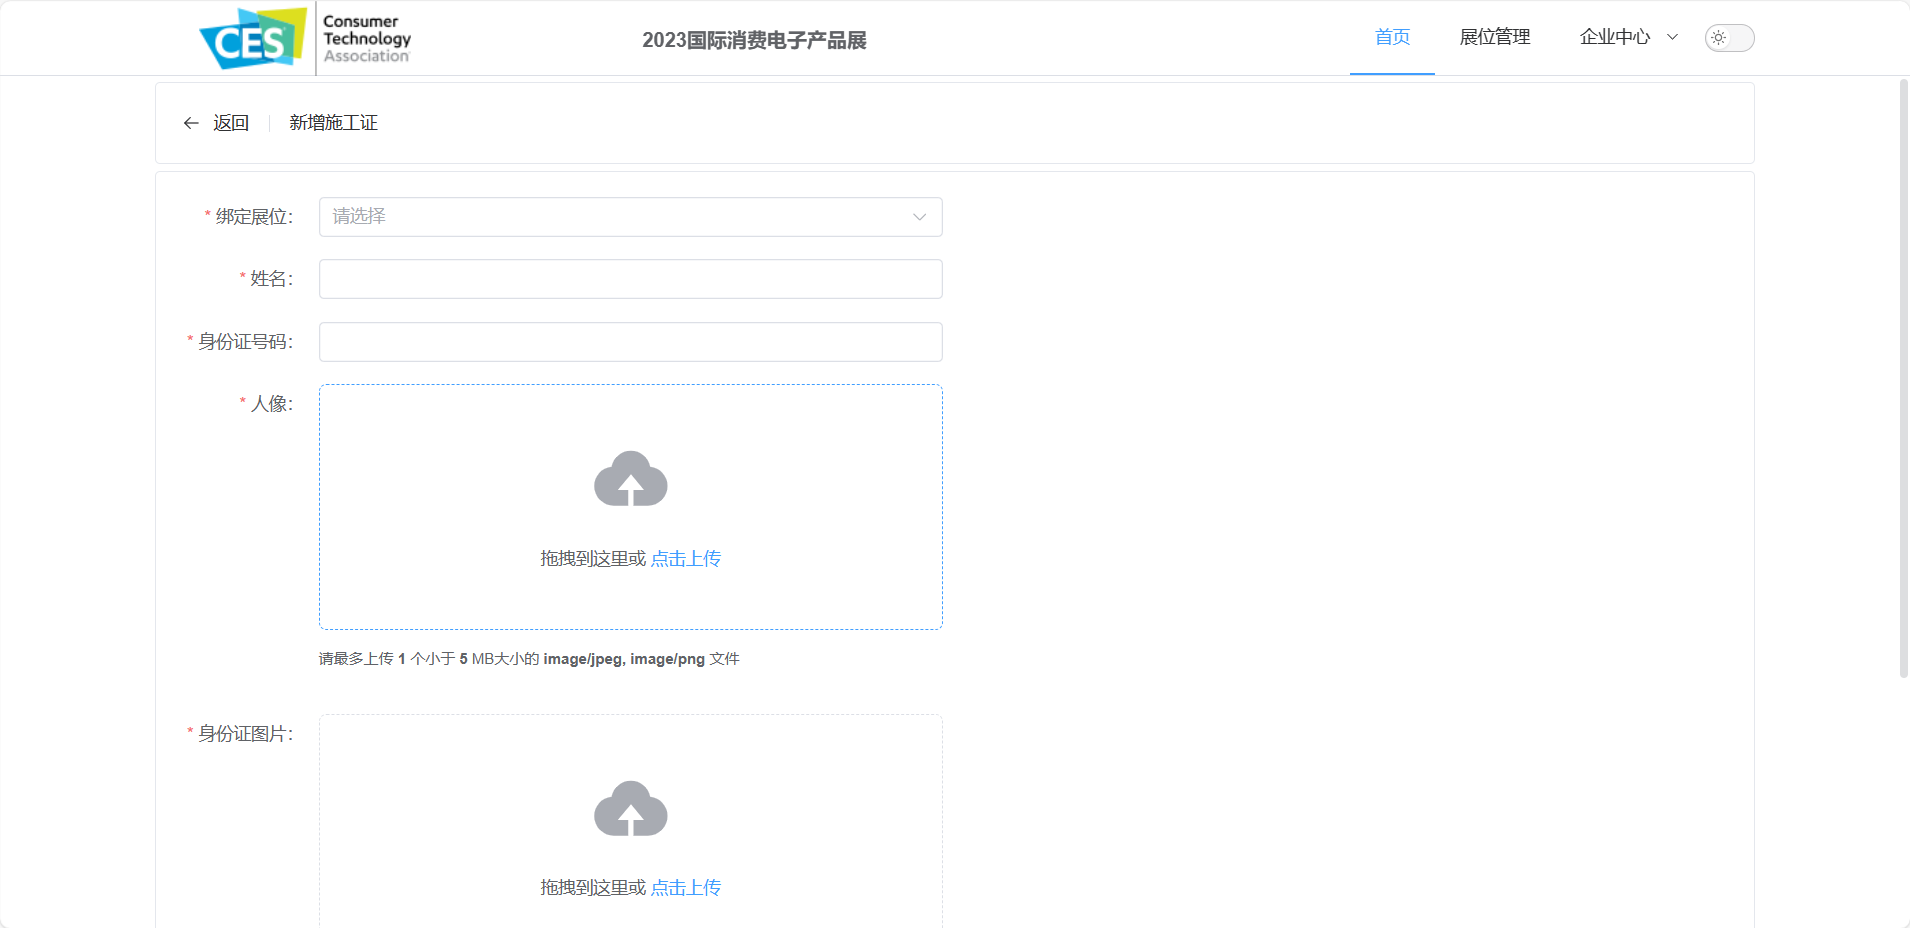Focus the 姓名 input field
This screenshot has height=928, width=1910.
coord(630,279)
